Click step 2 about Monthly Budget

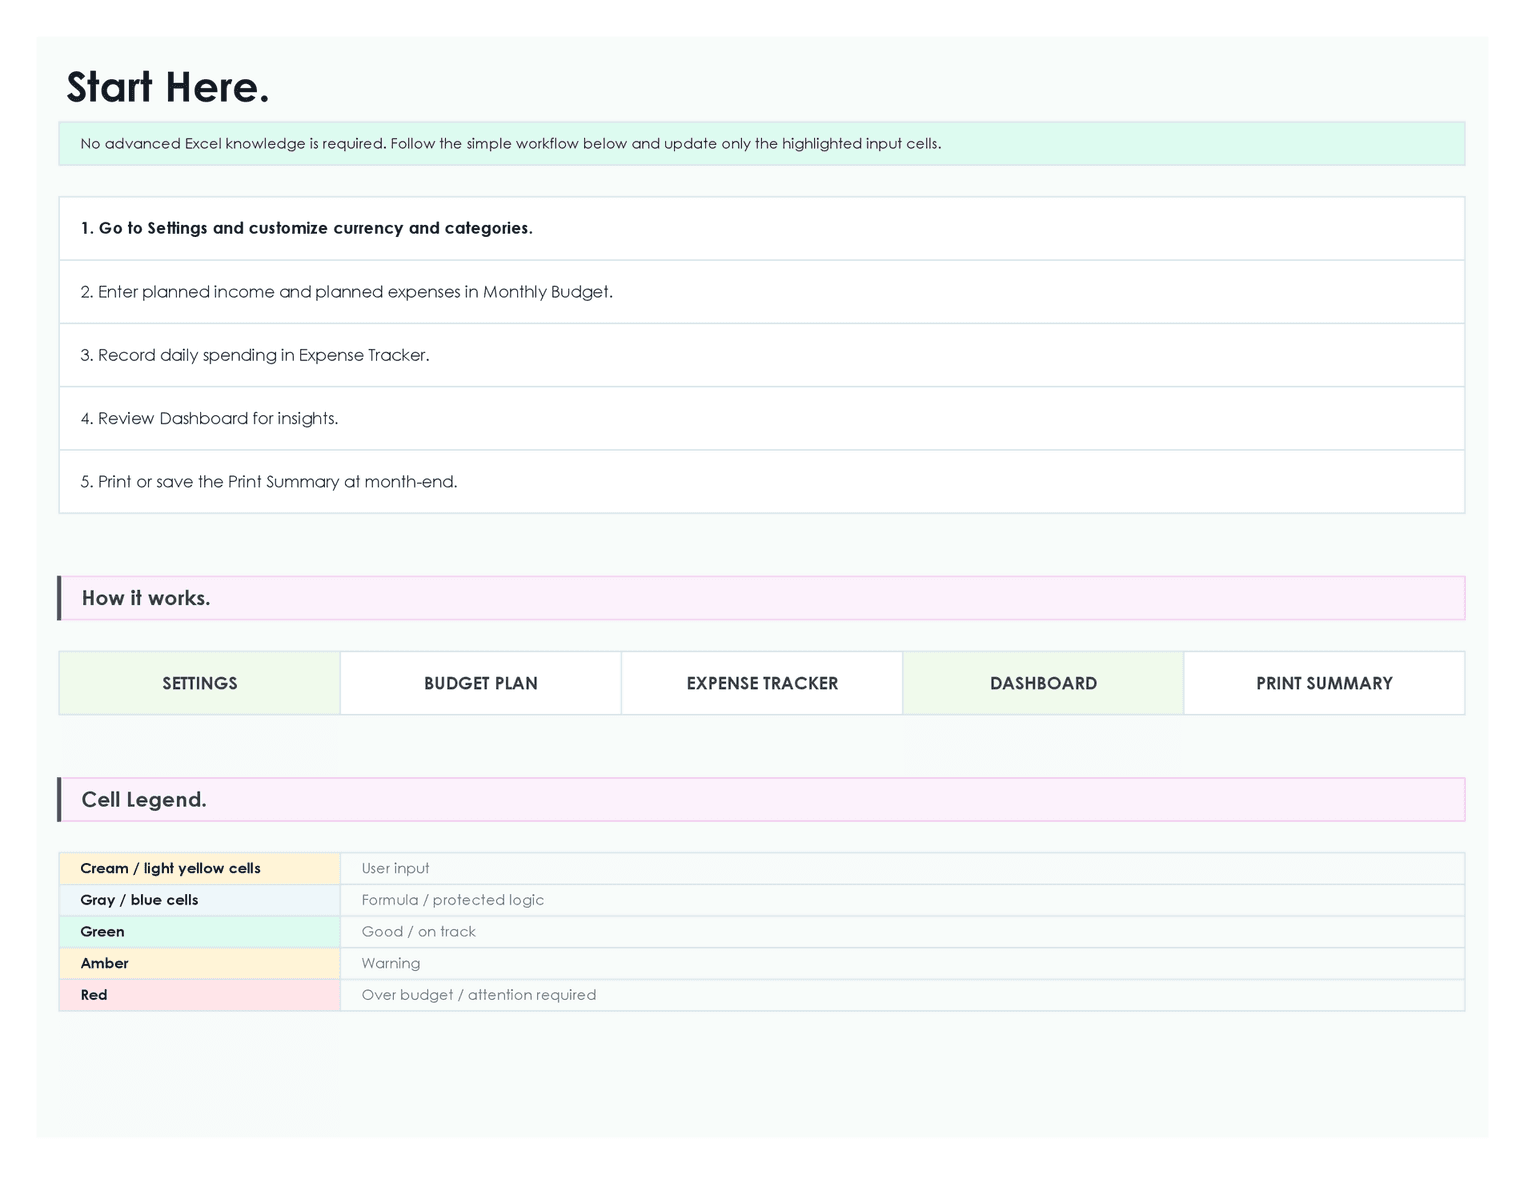[x=762, y=292]
